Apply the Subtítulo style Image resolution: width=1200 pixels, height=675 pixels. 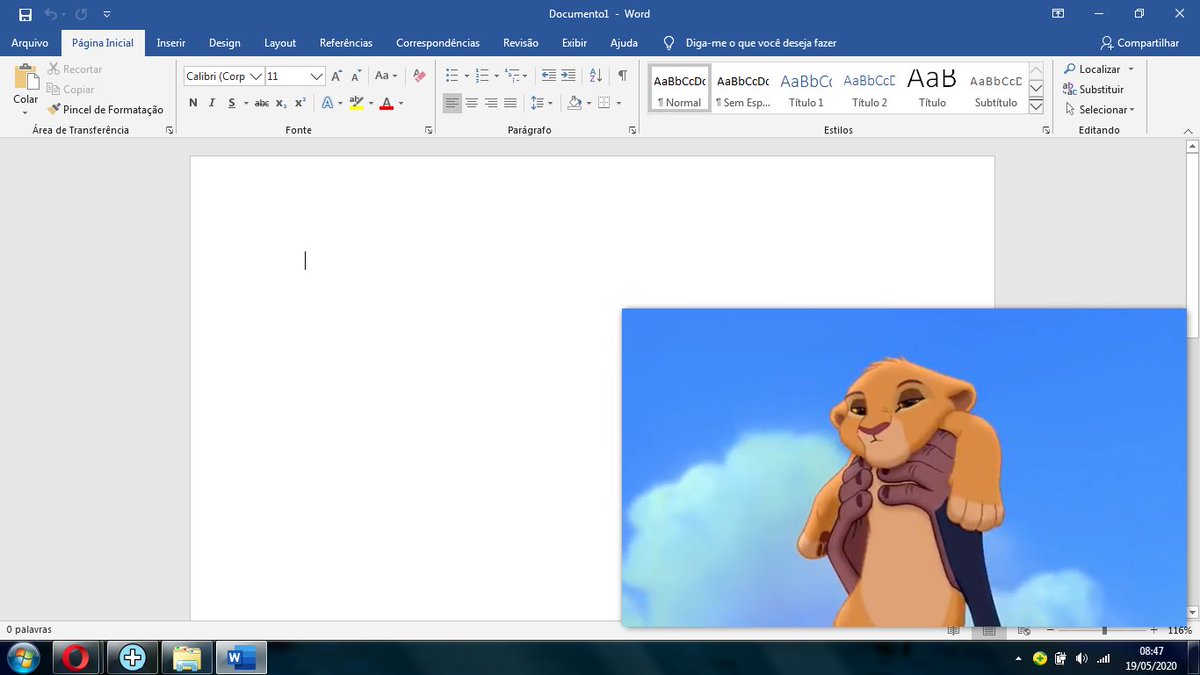coord(996,88)
